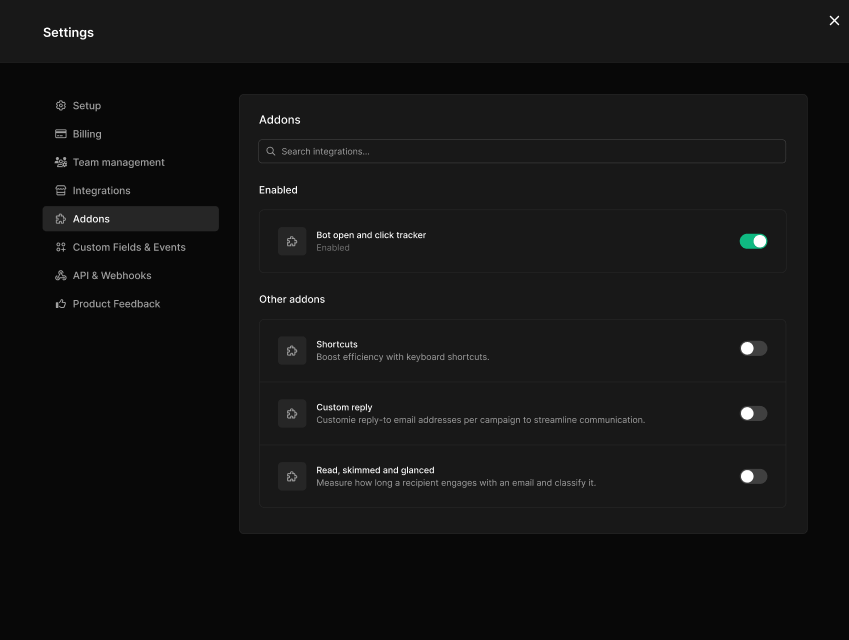This screenshot has height=640, width=849.
Task: Switch to the Billing settings section
Action: click(x=87, y=133)
